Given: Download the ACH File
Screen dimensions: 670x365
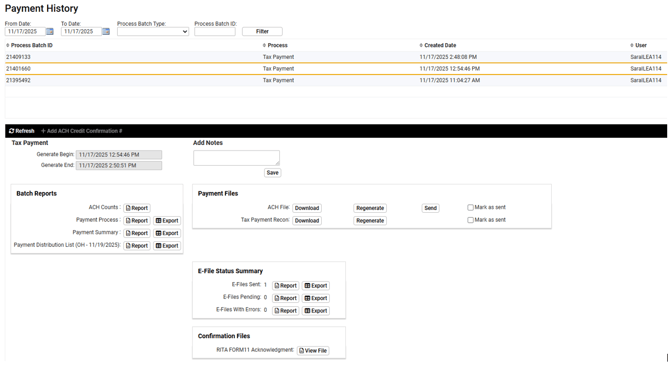Looking at the screenshot, I should click(x=307, y=208).
